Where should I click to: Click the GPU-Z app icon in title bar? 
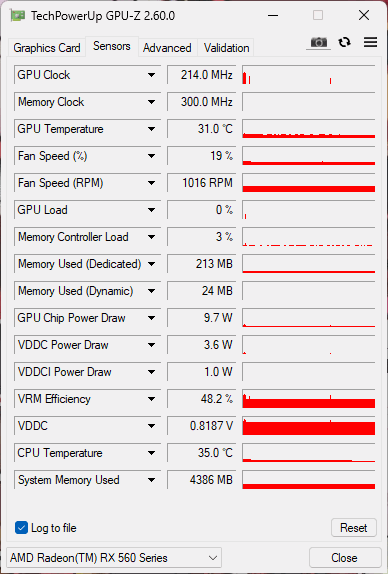(18, 16)
